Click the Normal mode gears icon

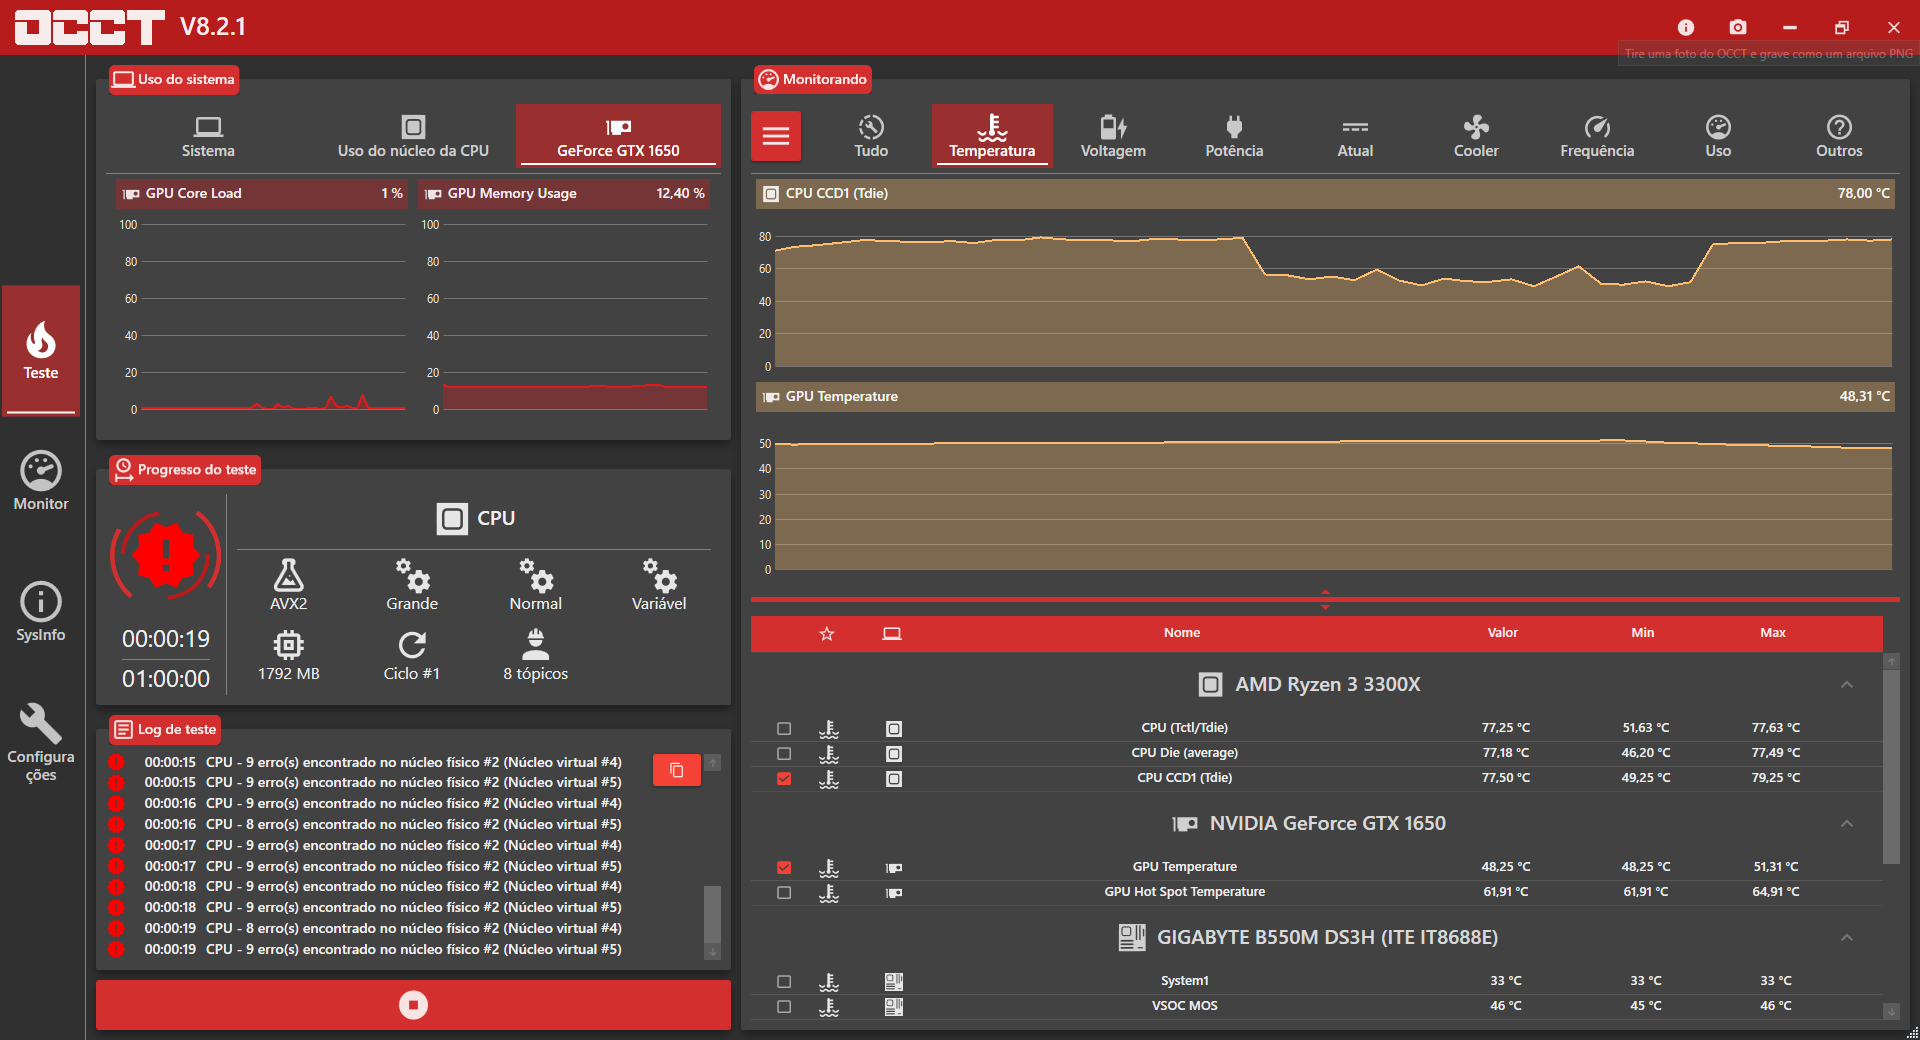coord(536,575)
